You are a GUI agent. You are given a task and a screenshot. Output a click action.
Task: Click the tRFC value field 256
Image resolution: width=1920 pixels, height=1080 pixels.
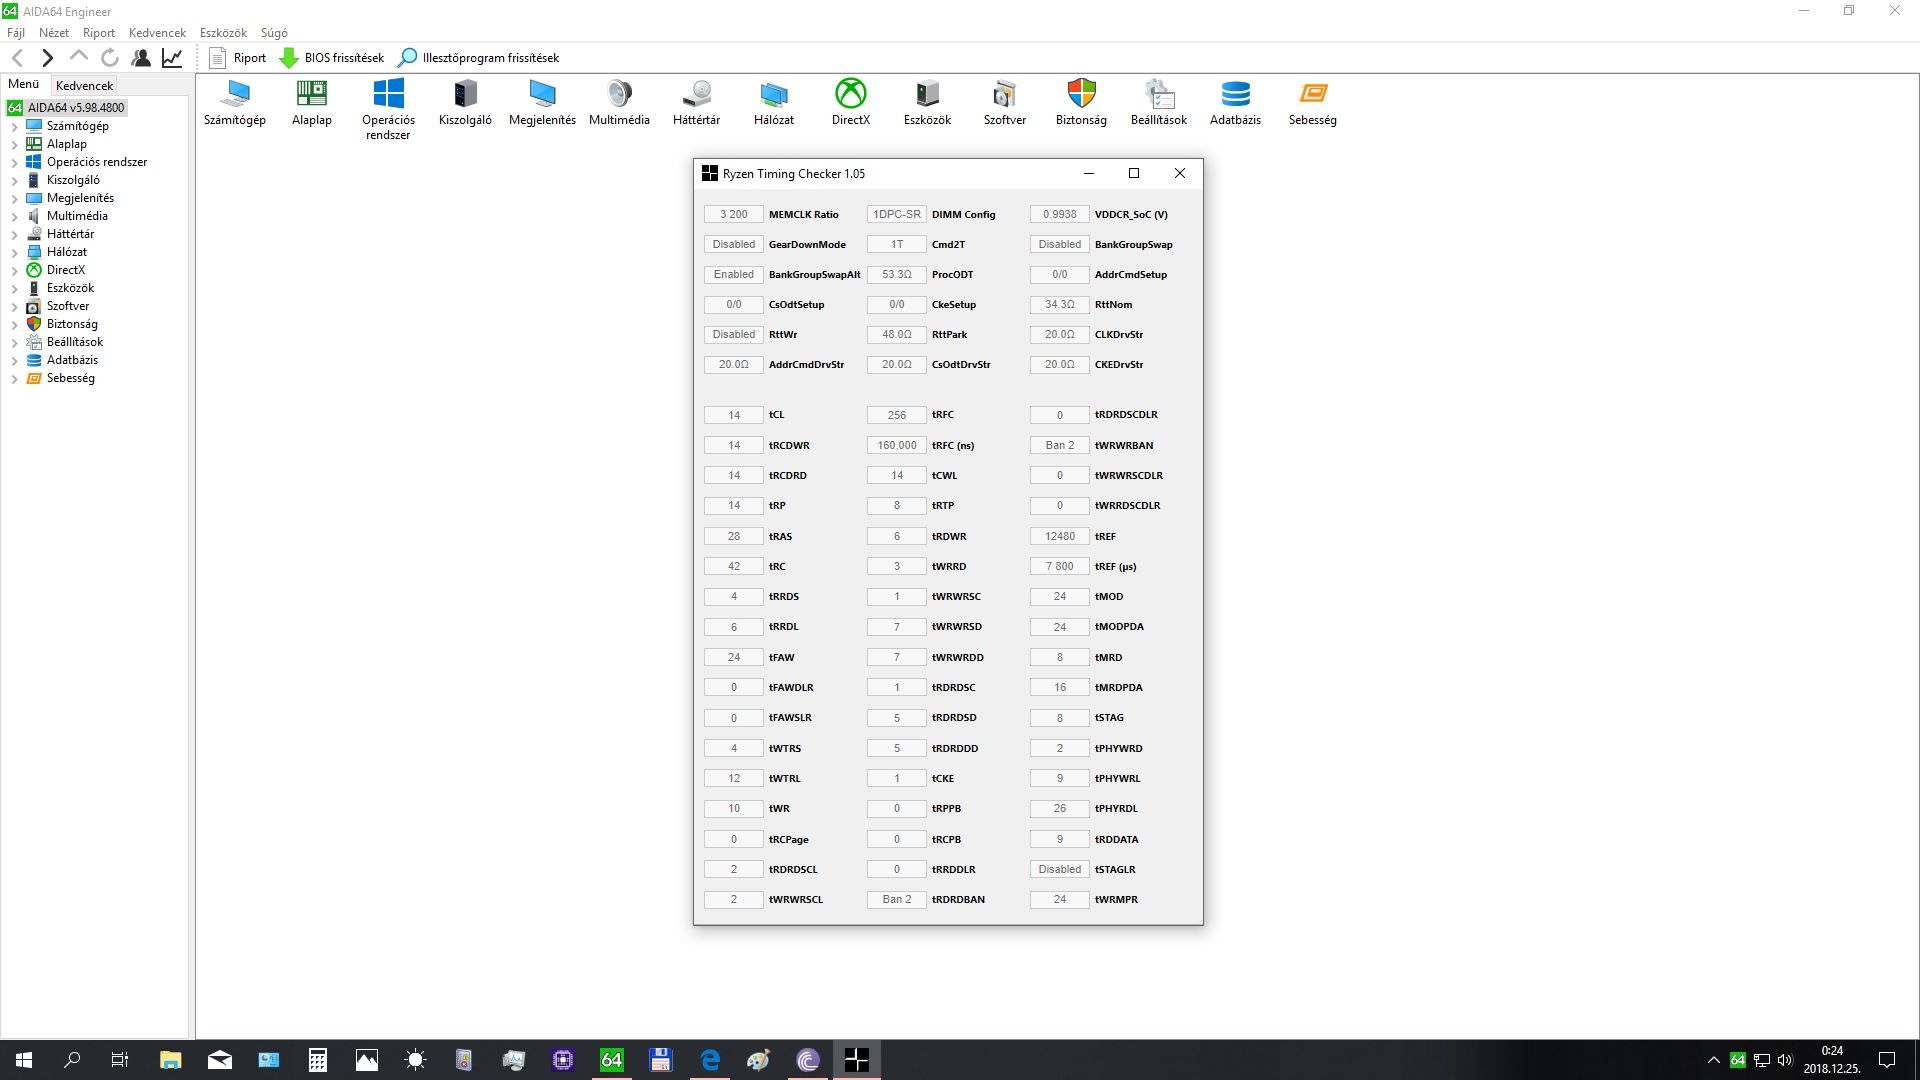click(x=896, y=415)
